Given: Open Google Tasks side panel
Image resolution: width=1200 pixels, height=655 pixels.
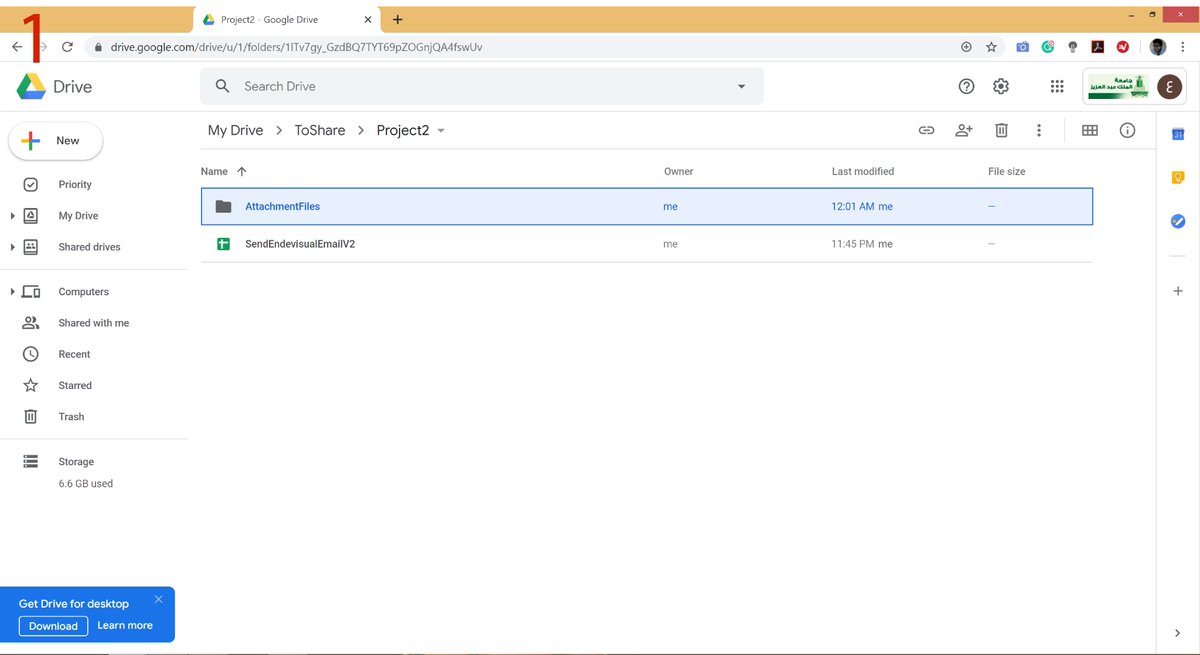Looking at the screenshot, I should click(1178, 222).
